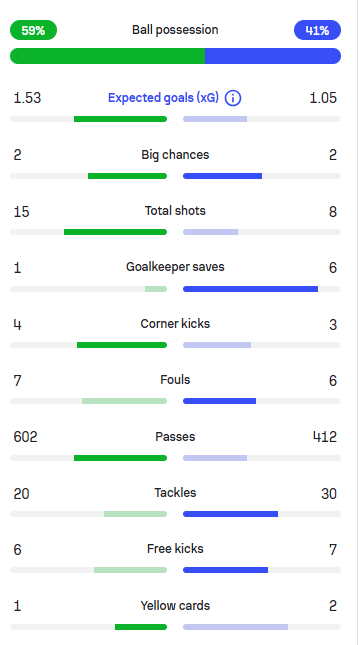Click the Corner kicks label
The height and width of the screenshot is (645, 362).
(x=175, y=324)
